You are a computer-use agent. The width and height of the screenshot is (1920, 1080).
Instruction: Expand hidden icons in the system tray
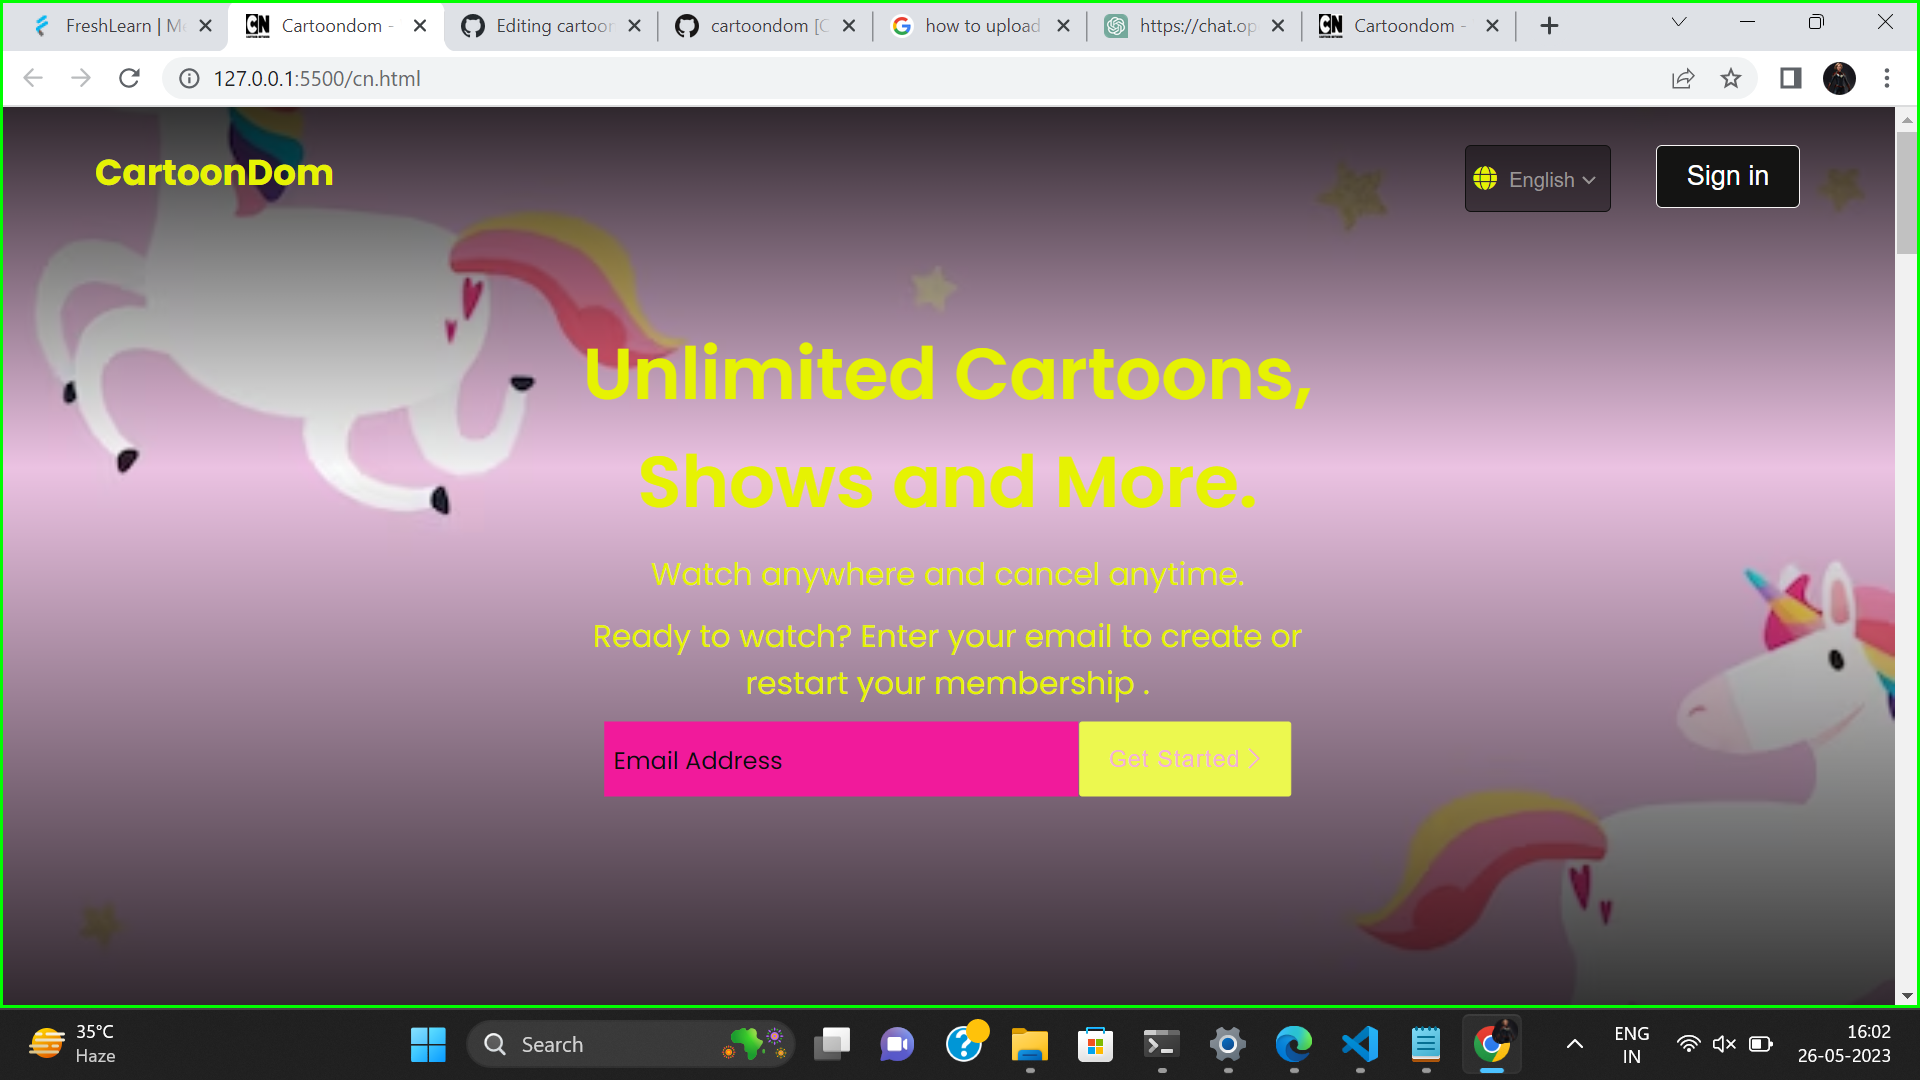pos(1574,1044)
